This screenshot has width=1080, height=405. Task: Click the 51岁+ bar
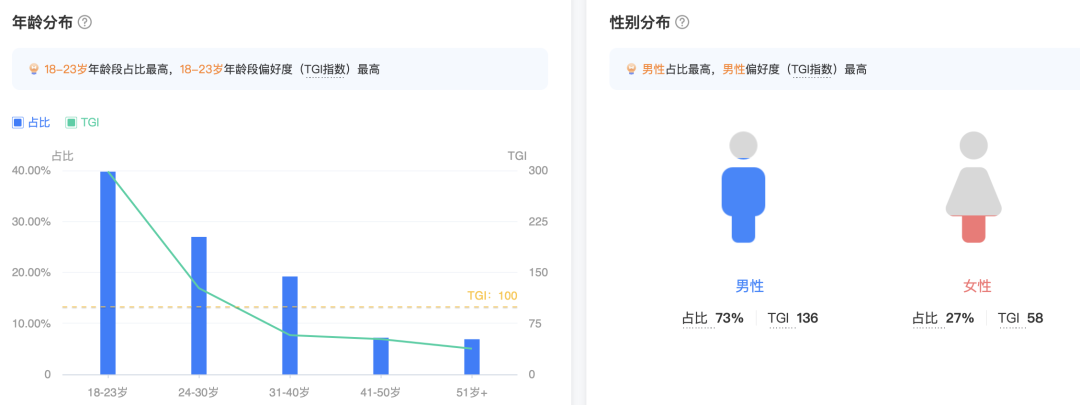point(472,357)
